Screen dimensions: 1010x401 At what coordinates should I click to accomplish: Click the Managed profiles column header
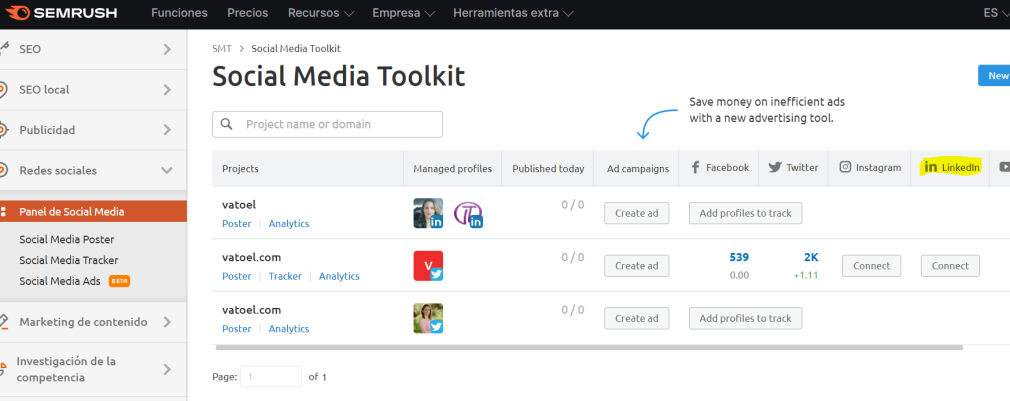click(x=452, y=169)
